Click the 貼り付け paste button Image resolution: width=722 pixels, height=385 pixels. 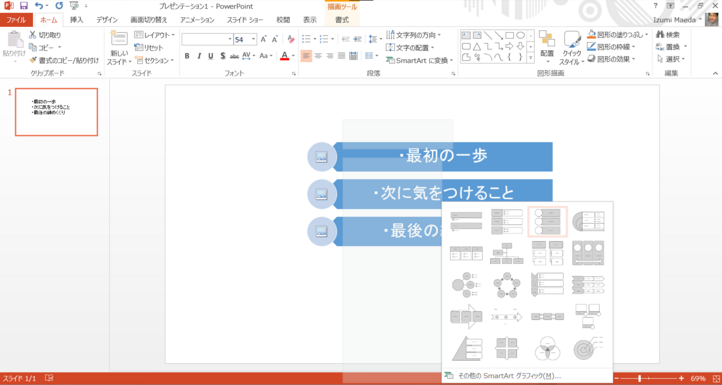[x=14, y=47]
